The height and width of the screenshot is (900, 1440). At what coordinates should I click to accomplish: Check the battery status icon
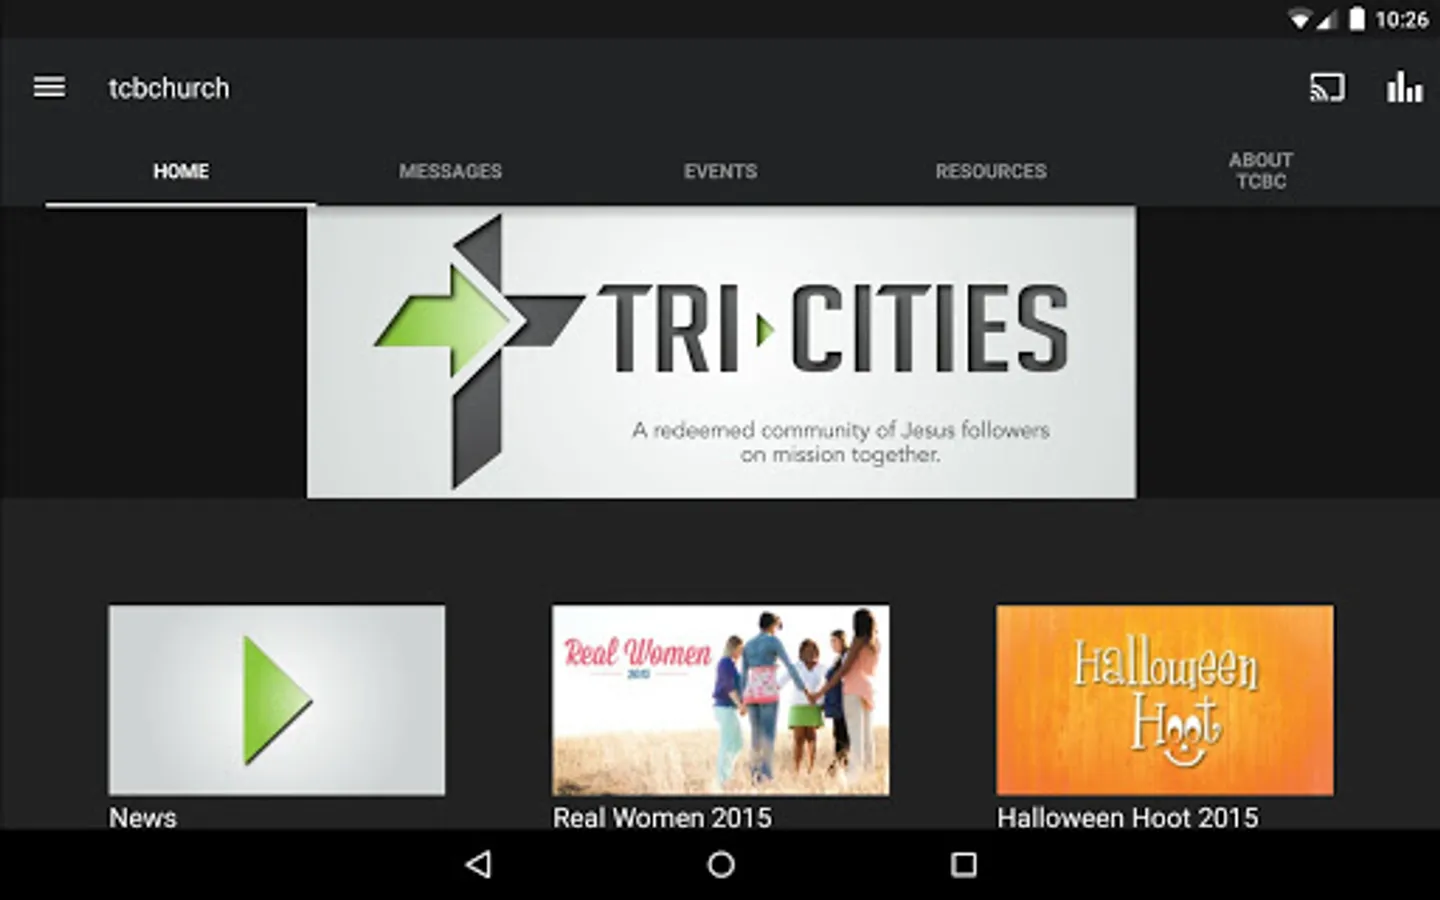[1357, 19]
